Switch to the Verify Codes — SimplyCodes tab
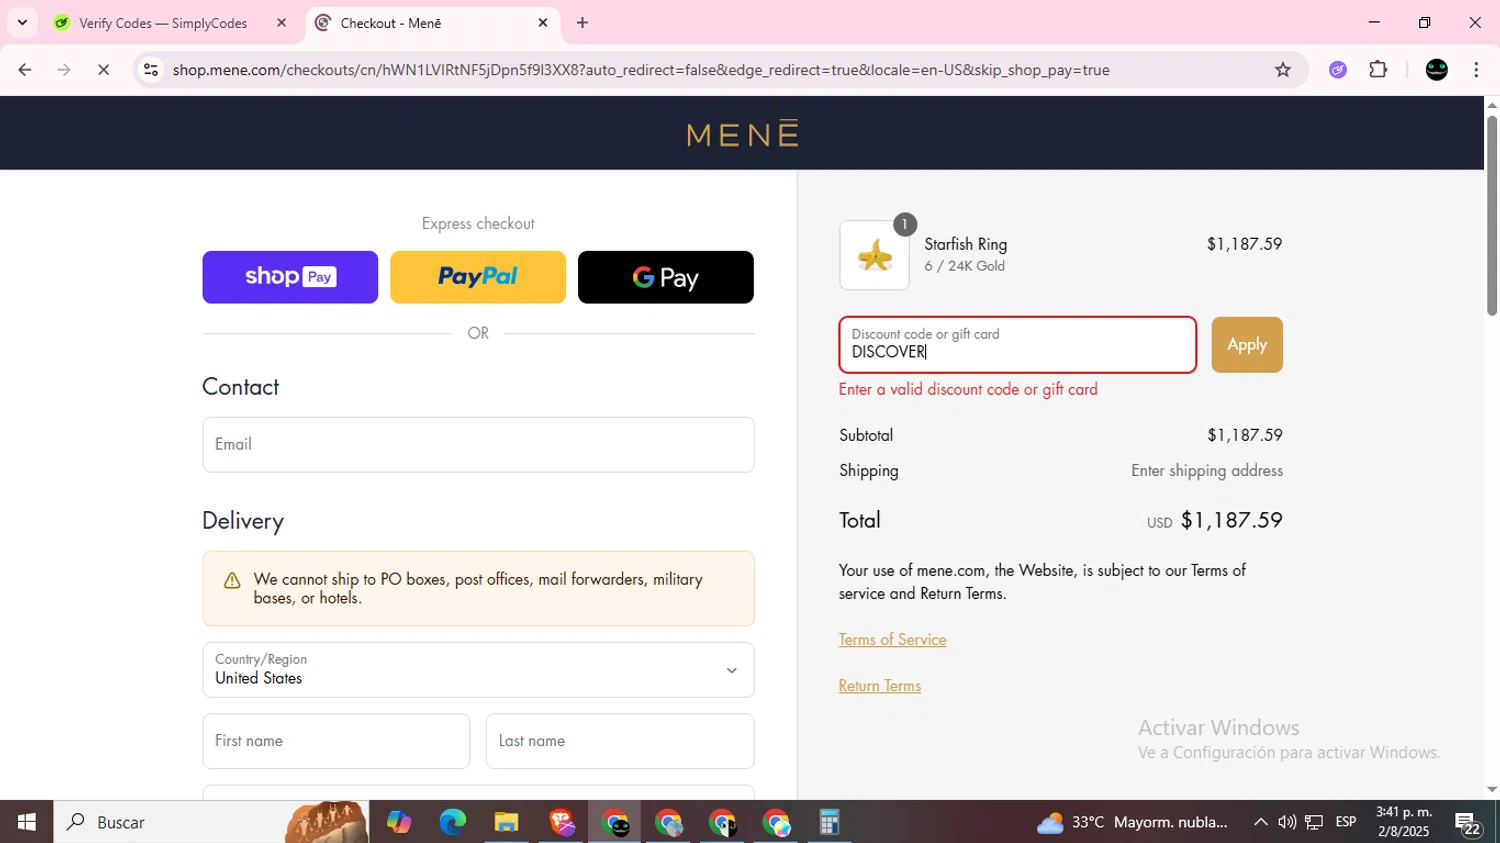Screen dimensions: 1500x843 coord(163,23)
